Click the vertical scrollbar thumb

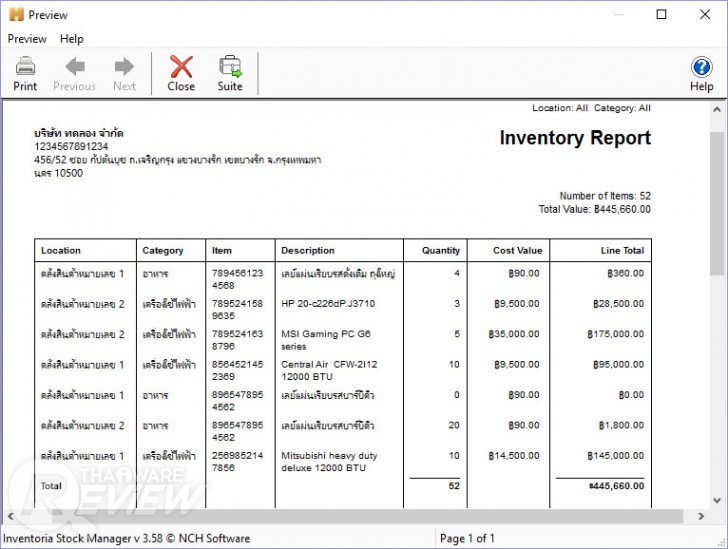[717, 203]
